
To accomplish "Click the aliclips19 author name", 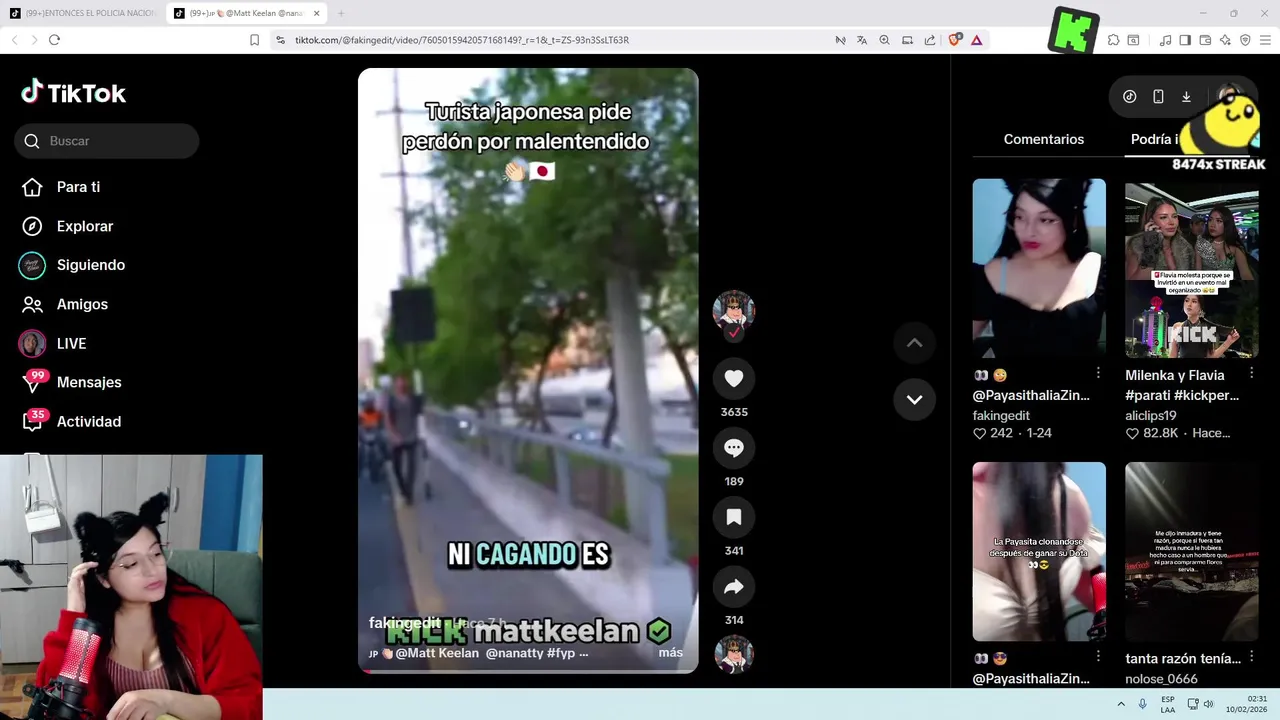I will pyautogui.click(x=1151, y=415).
